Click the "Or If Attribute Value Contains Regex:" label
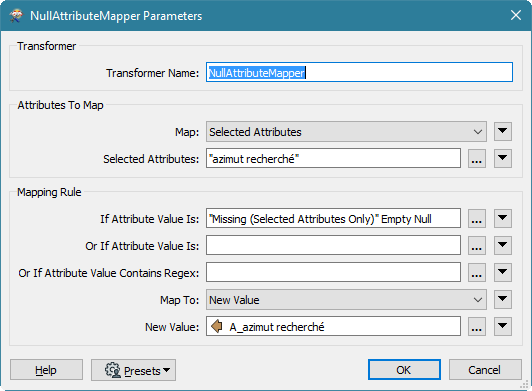The image size is (532, 391). (x=109, y=273)
